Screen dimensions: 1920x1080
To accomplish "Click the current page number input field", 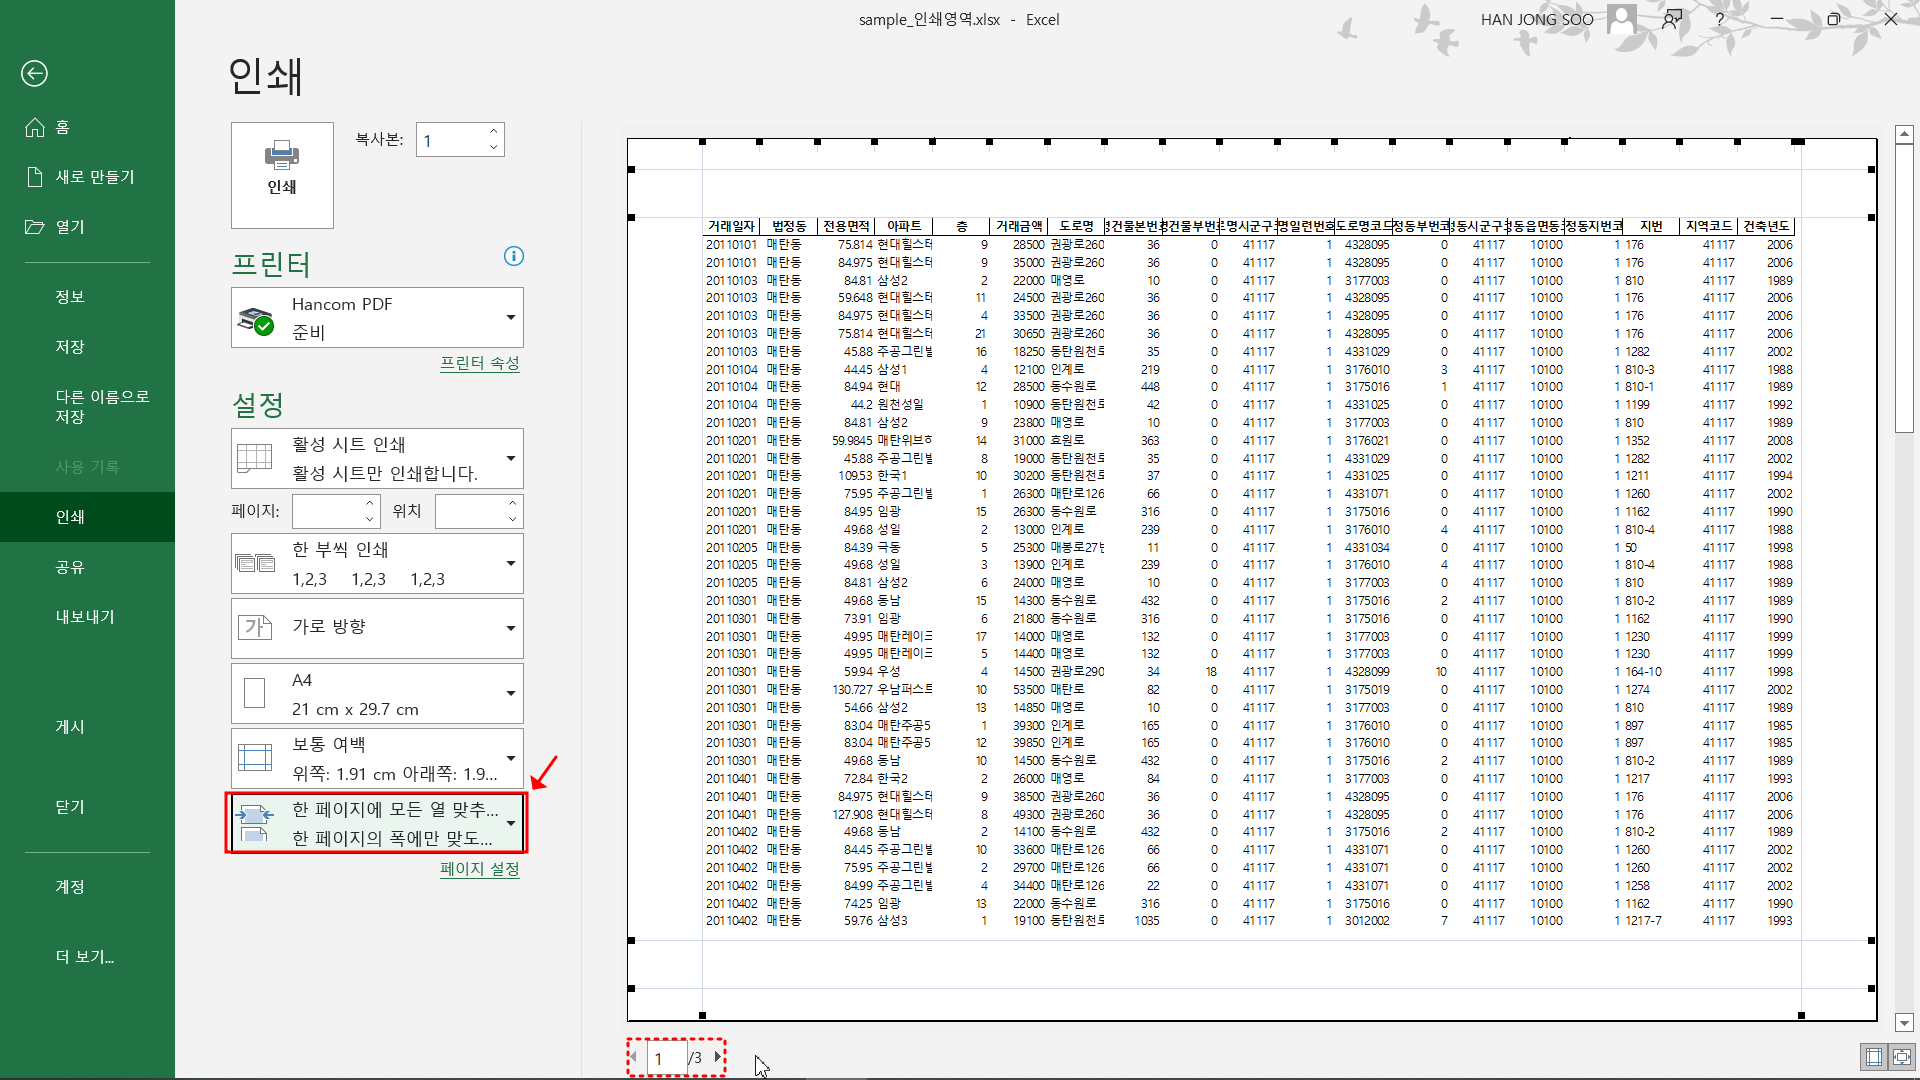I will [x=665, y=1058].
